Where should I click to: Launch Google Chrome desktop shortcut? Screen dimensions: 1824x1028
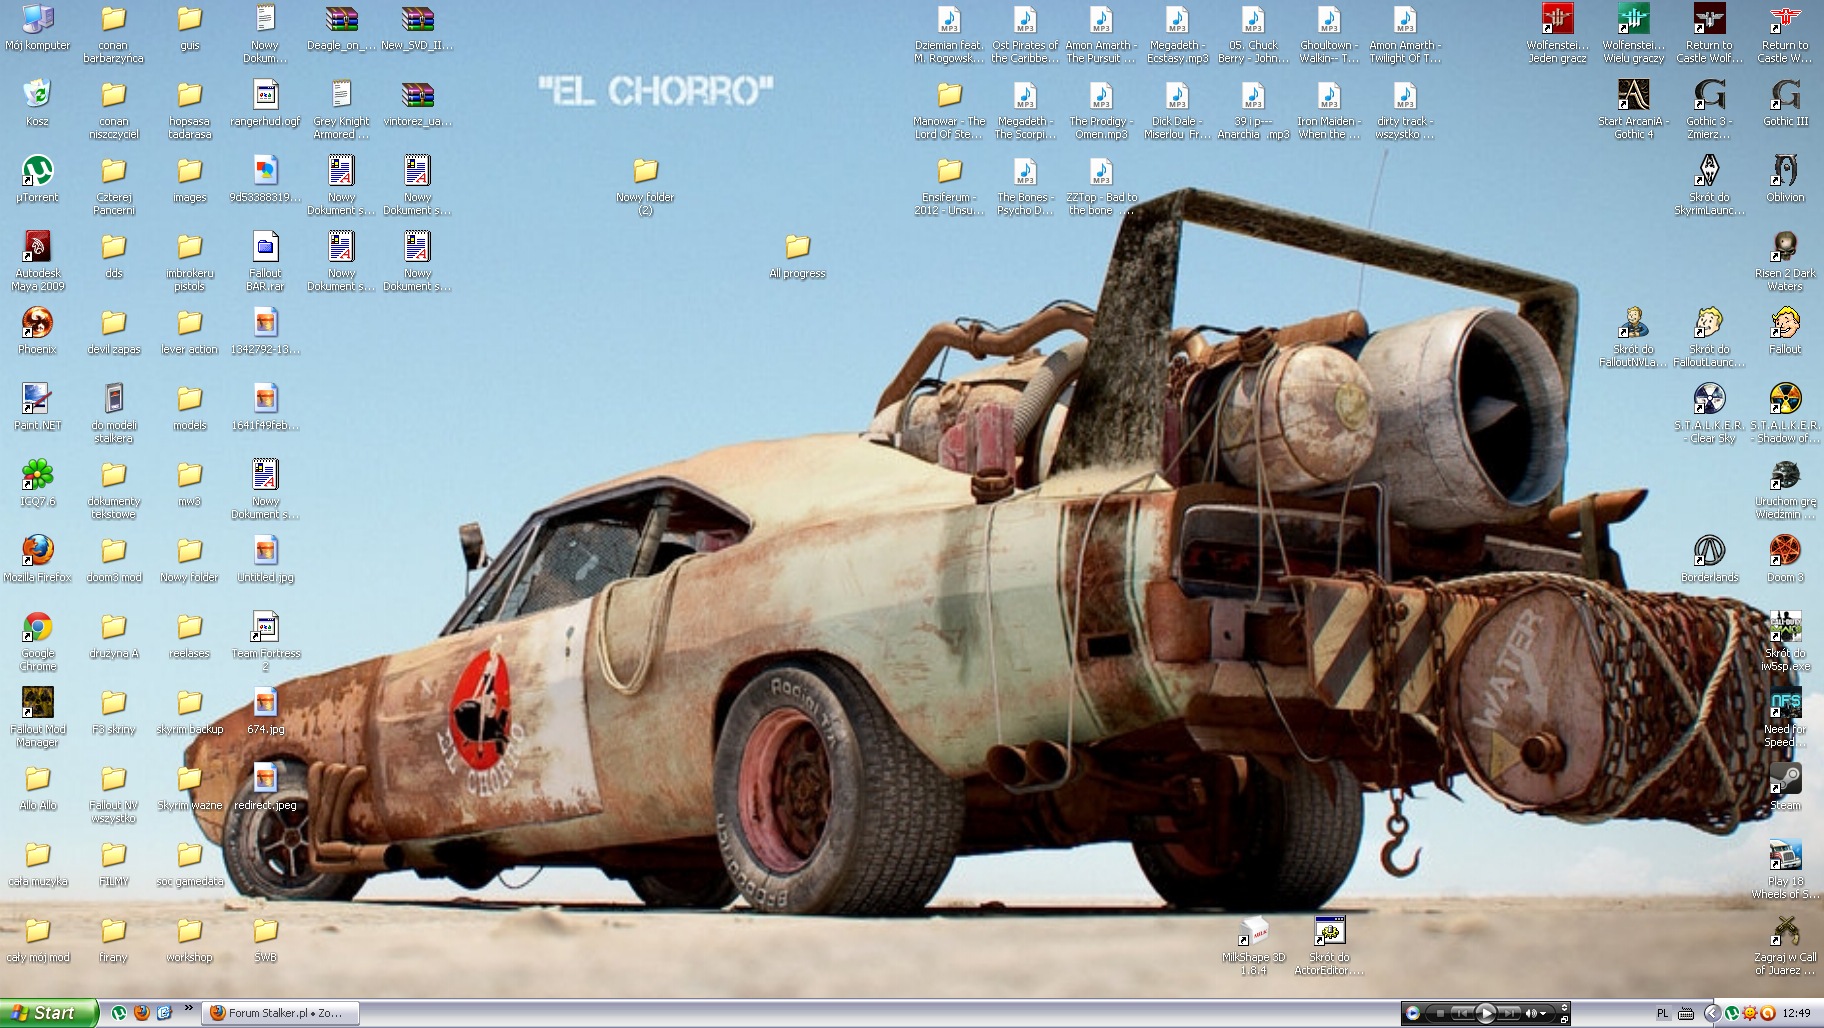pos(37,641)
